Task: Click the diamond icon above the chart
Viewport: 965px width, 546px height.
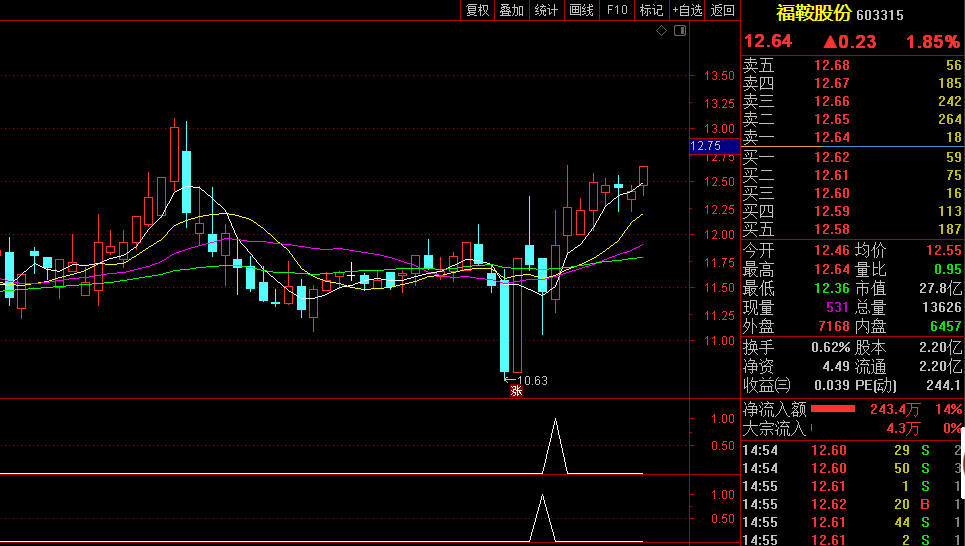Action: pyautogui.click(x=662, y=31)
